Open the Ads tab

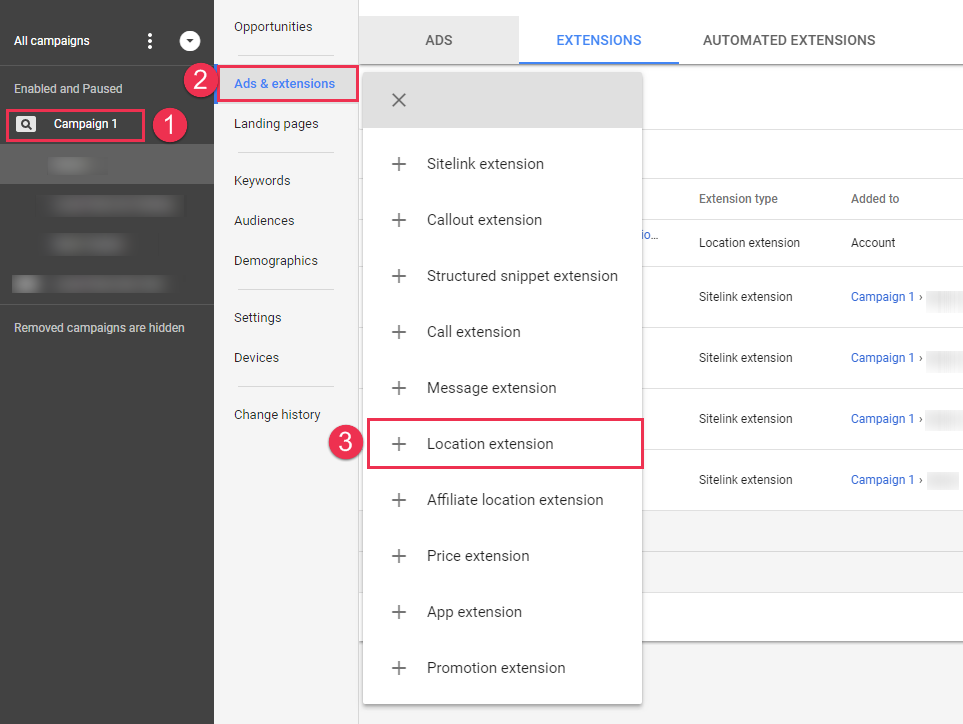(438, 41)
